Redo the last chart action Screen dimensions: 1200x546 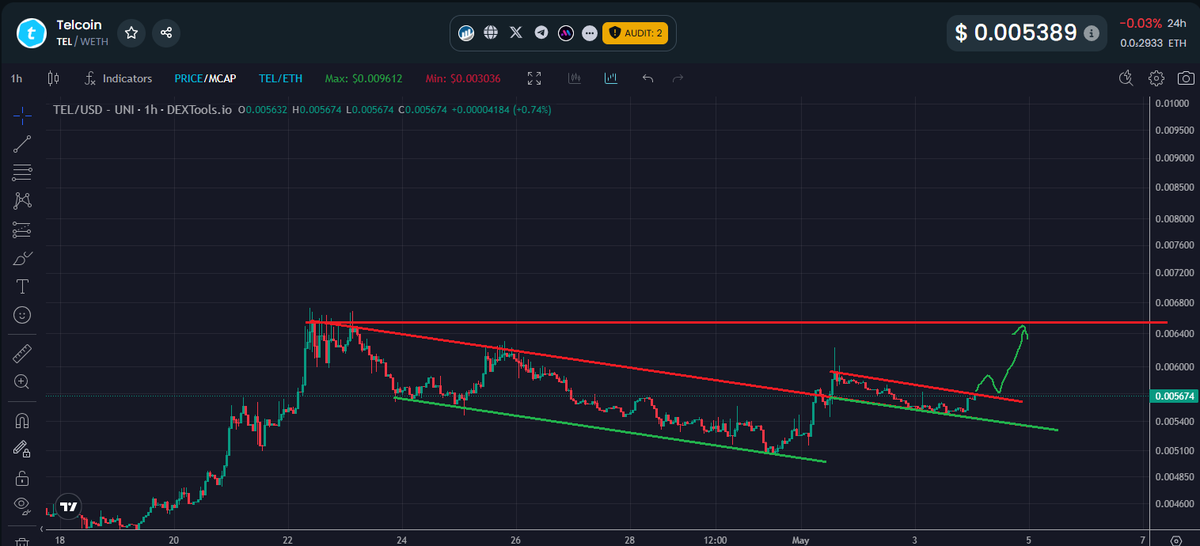(x=678, y=78)
